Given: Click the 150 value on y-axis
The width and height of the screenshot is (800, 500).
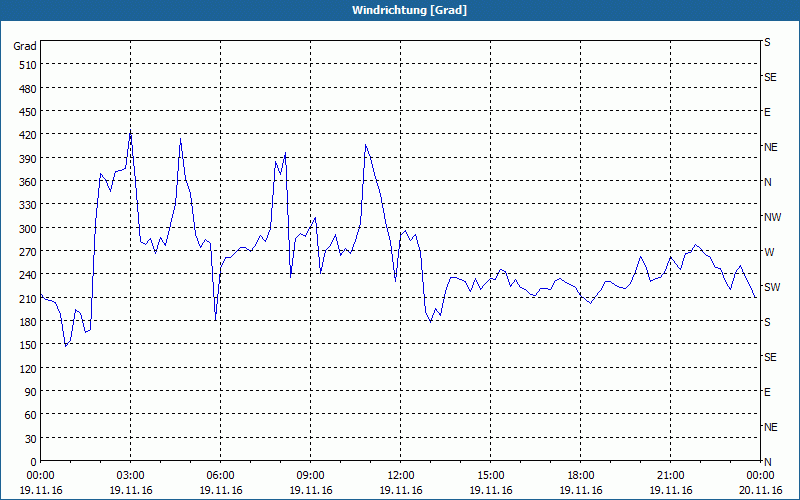Looking at the screenshot, I should (x=25, y=345).
